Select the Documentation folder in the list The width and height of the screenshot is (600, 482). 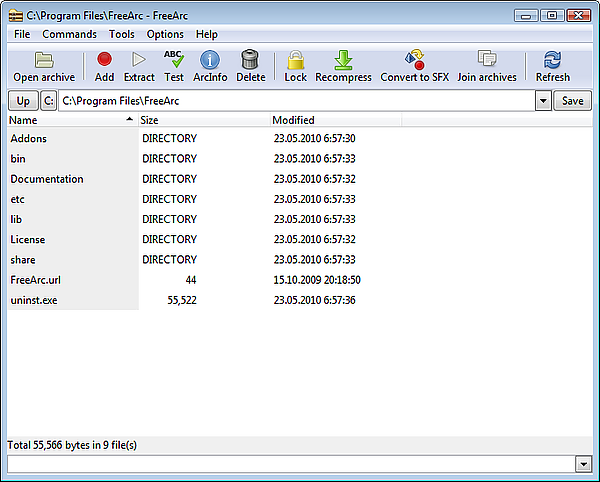tap(47, 179)
